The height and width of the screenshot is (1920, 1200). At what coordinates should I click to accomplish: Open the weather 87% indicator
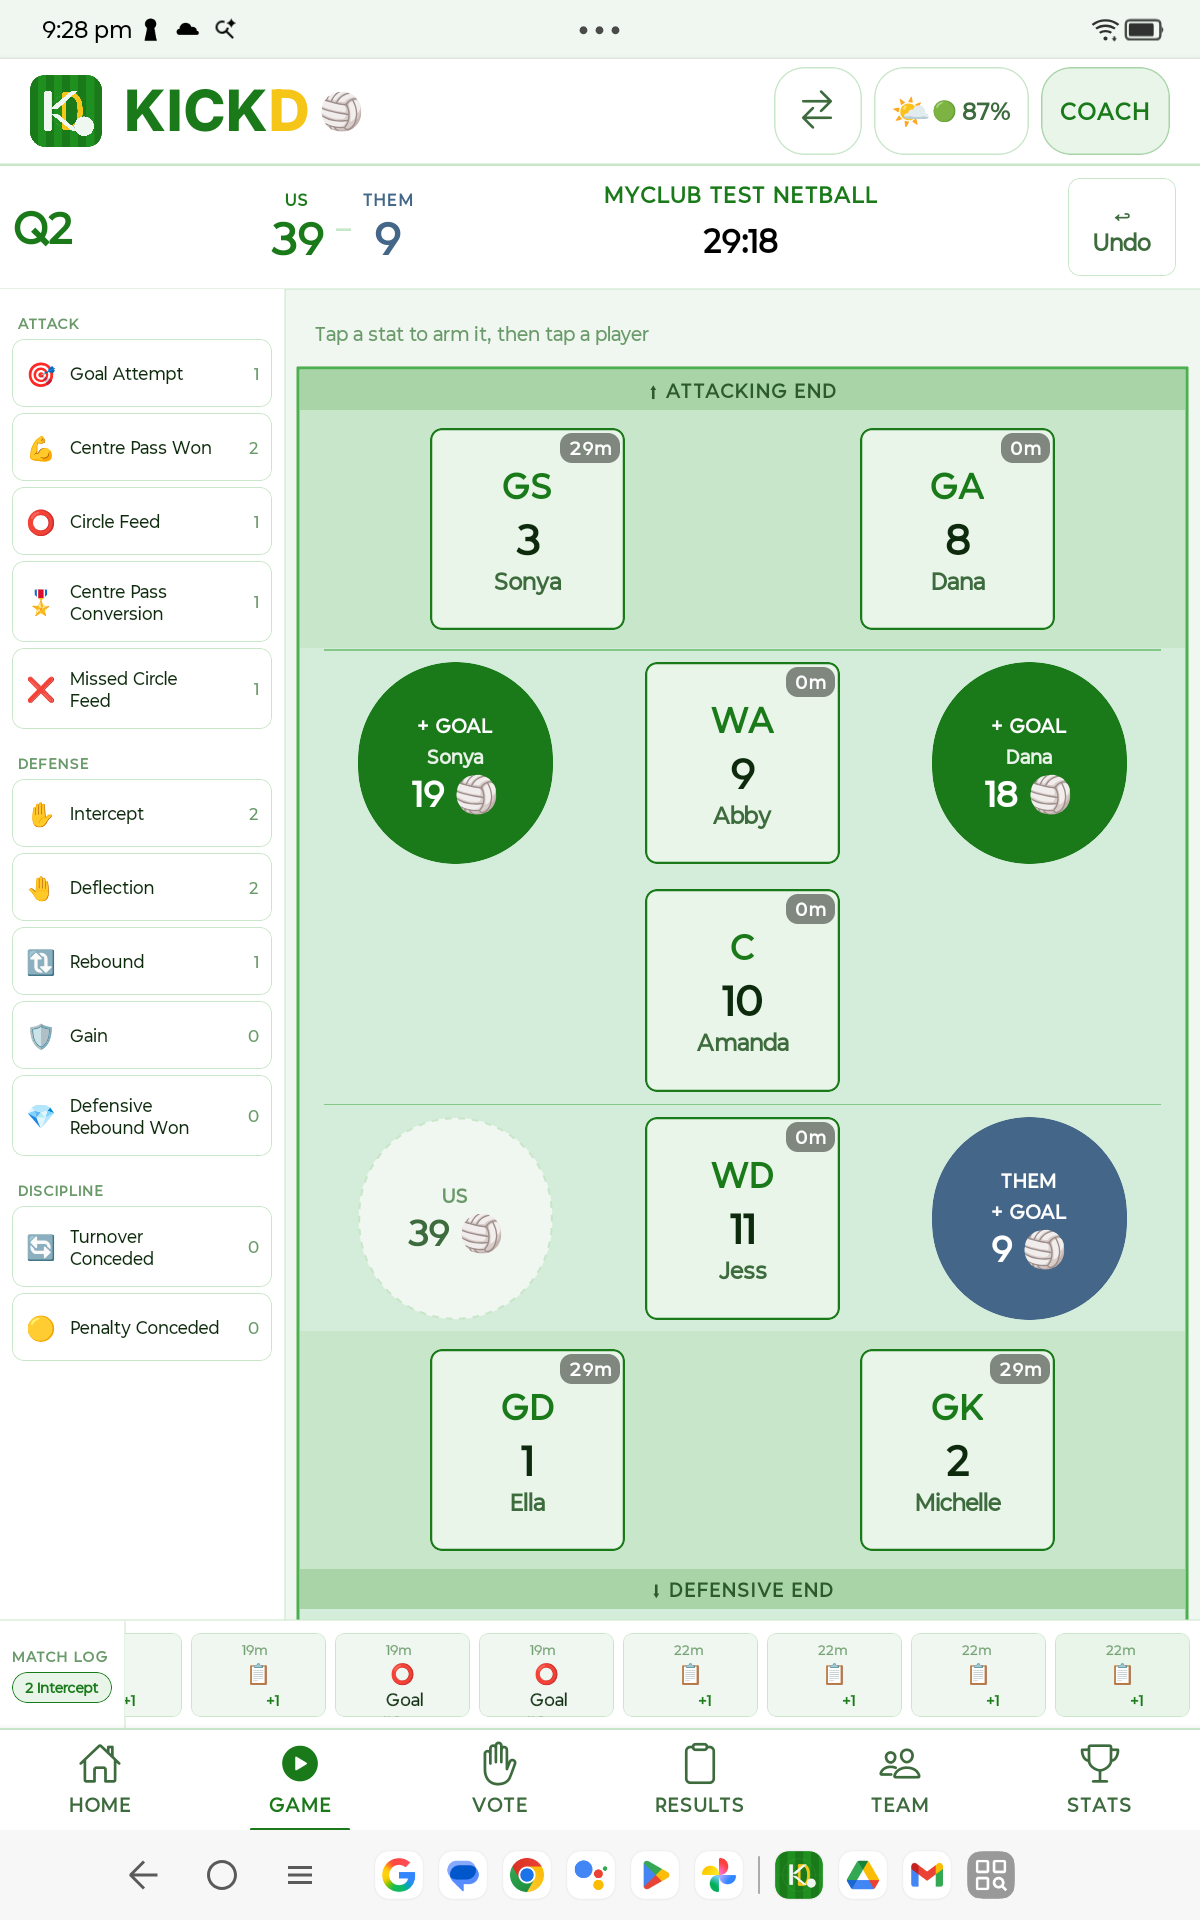point(951,111)
